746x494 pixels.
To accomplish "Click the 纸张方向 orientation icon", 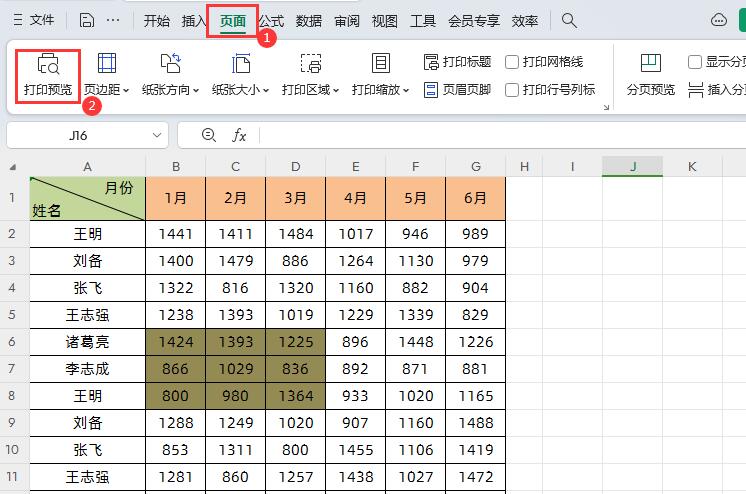I will click(x=170, y=63).
